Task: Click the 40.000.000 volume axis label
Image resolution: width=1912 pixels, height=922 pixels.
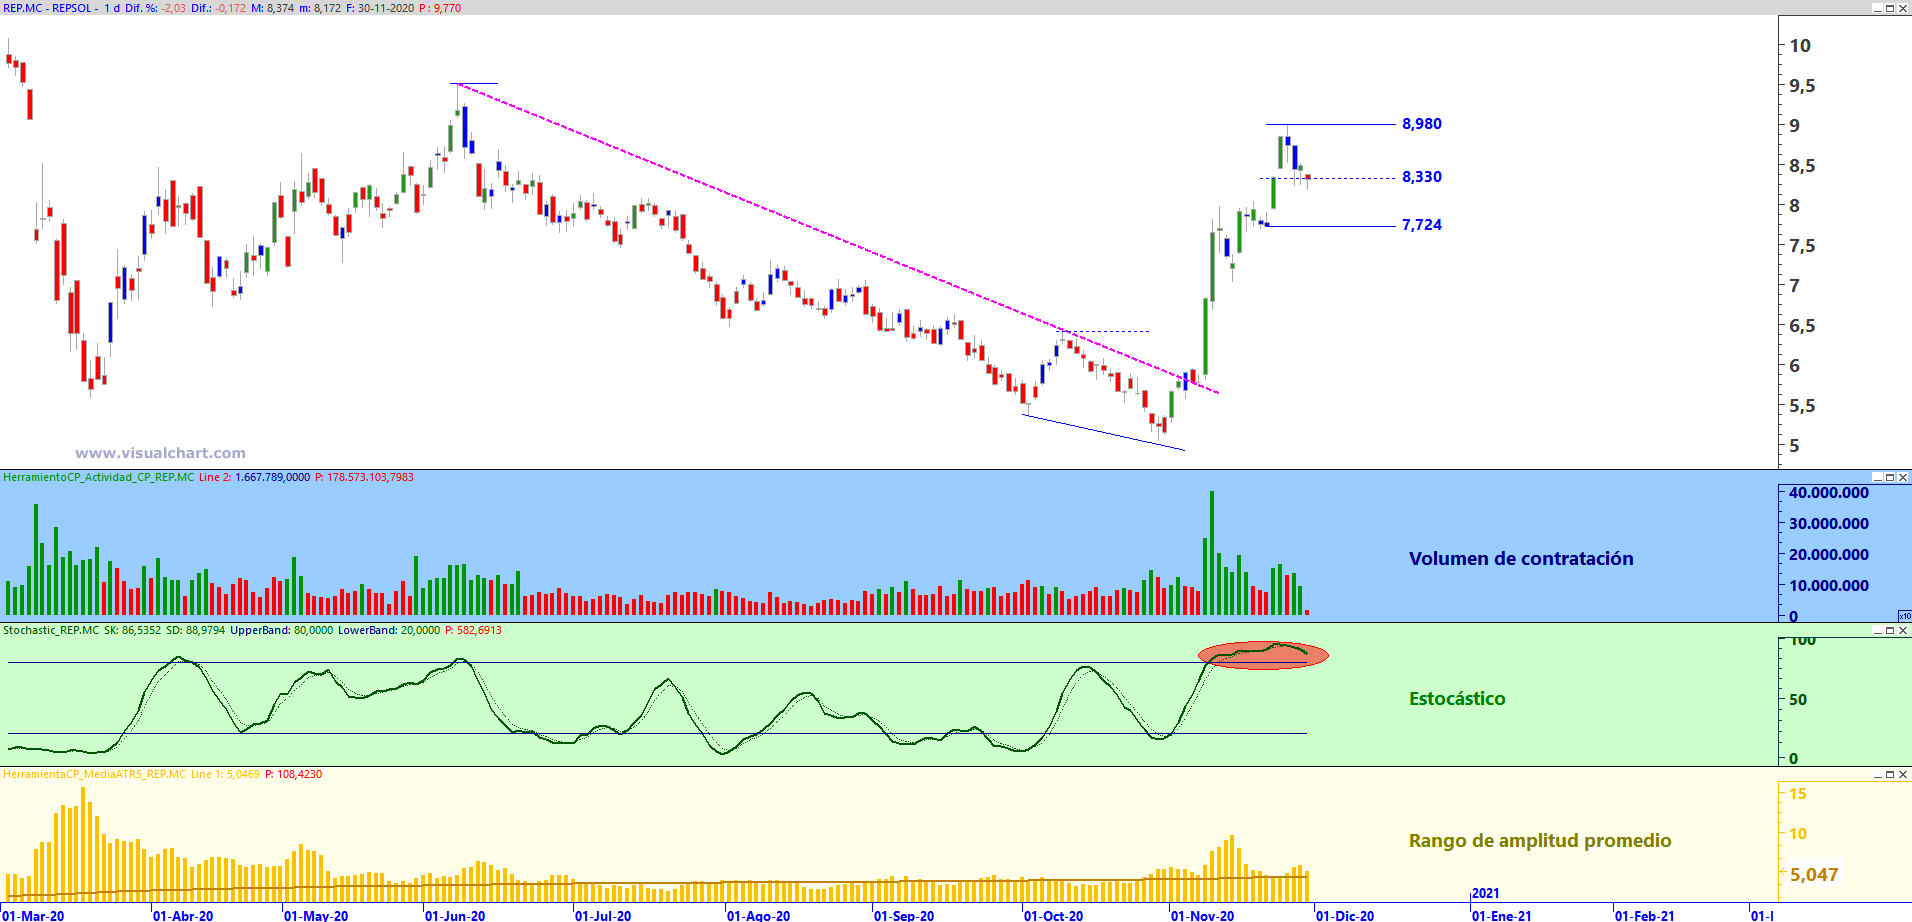Action: pyautogui.click(x=1829, y=493)
